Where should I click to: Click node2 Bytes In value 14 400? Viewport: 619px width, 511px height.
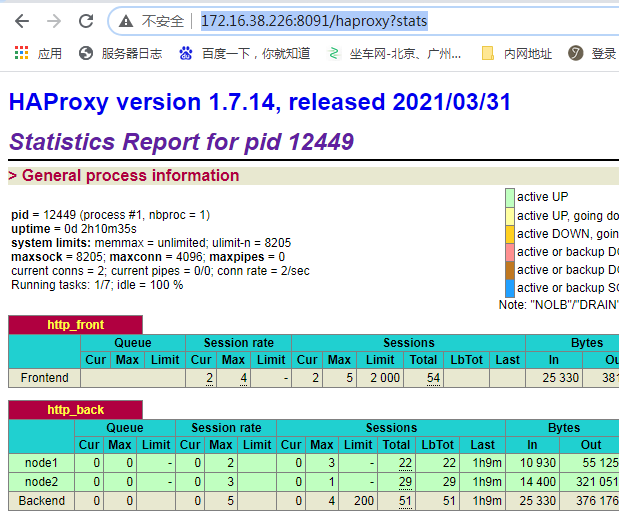(x=538, y=482)
